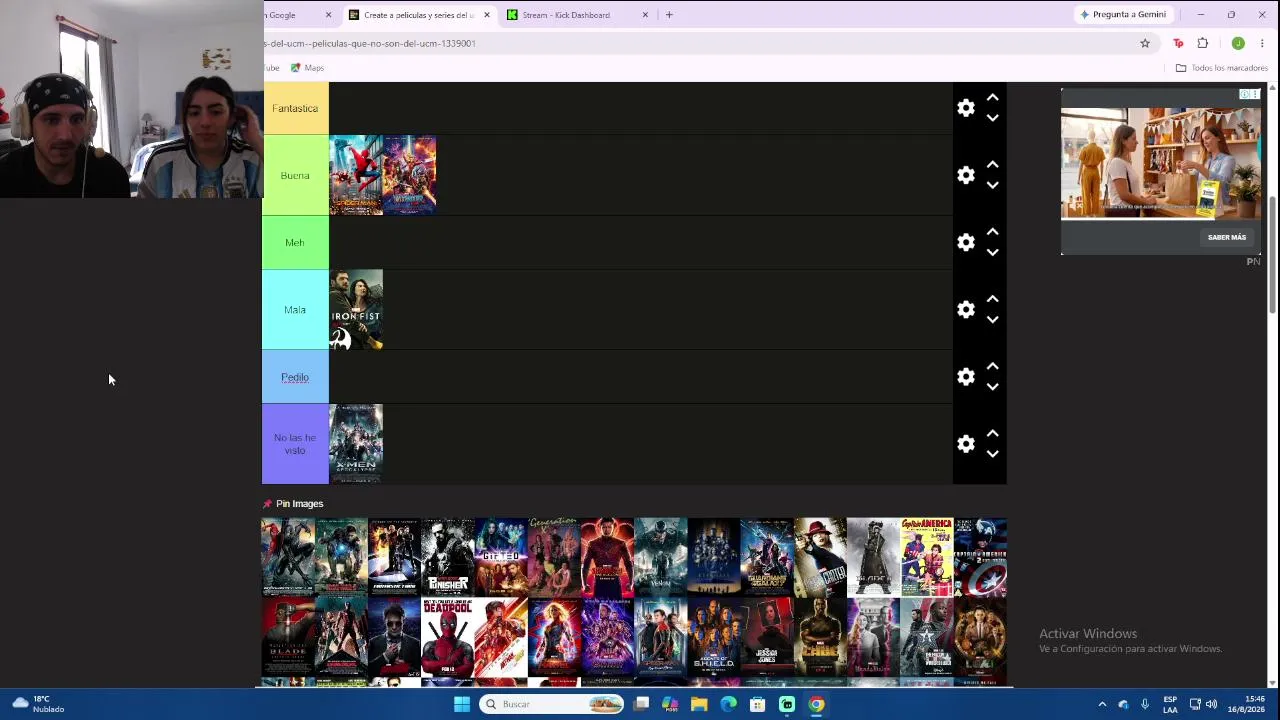
Task: Open the Chrome three-dot menu
Action: [1262, 43]
